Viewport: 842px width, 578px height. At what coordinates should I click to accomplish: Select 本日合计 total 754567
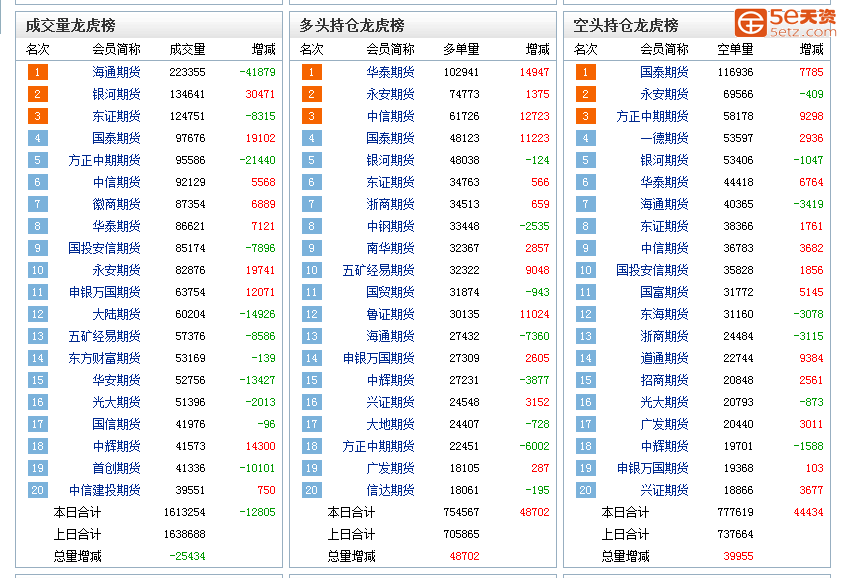click(x=461, y=512)
